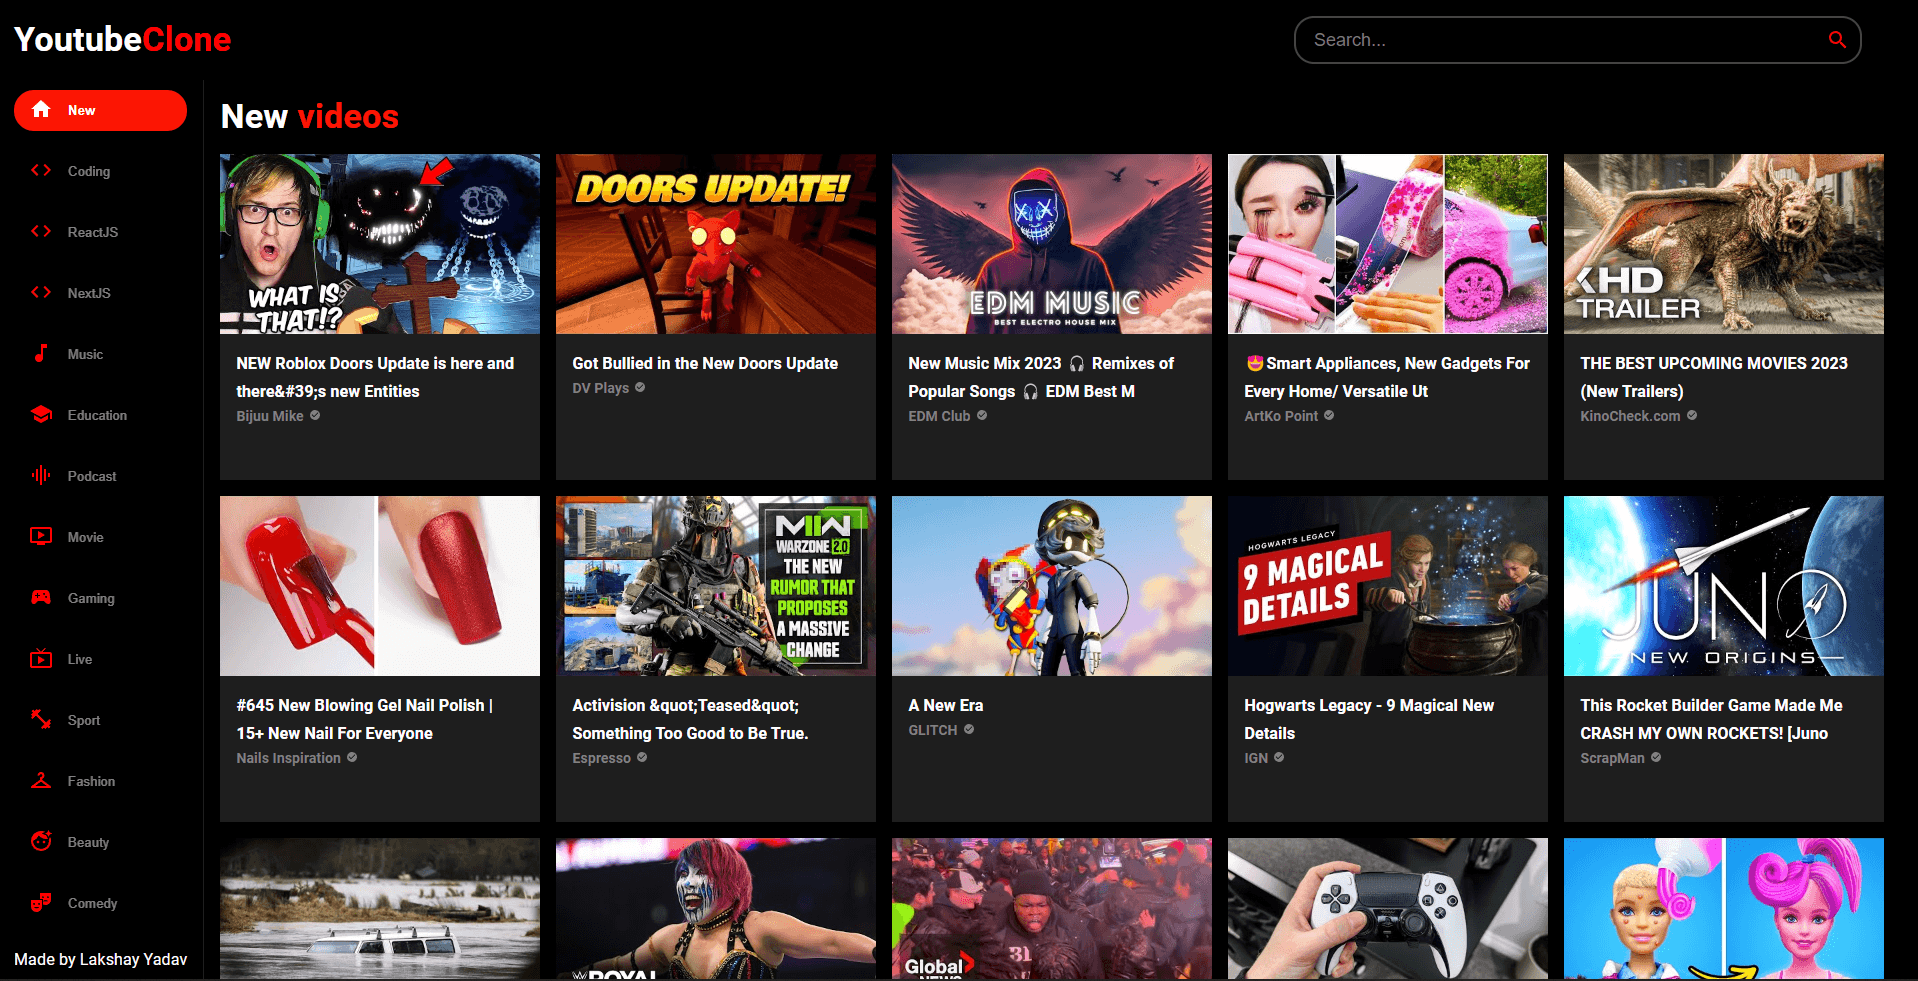
Task: Open 'Got Bullied in the New Doors Update' title
Action: (x=705, y=363)
